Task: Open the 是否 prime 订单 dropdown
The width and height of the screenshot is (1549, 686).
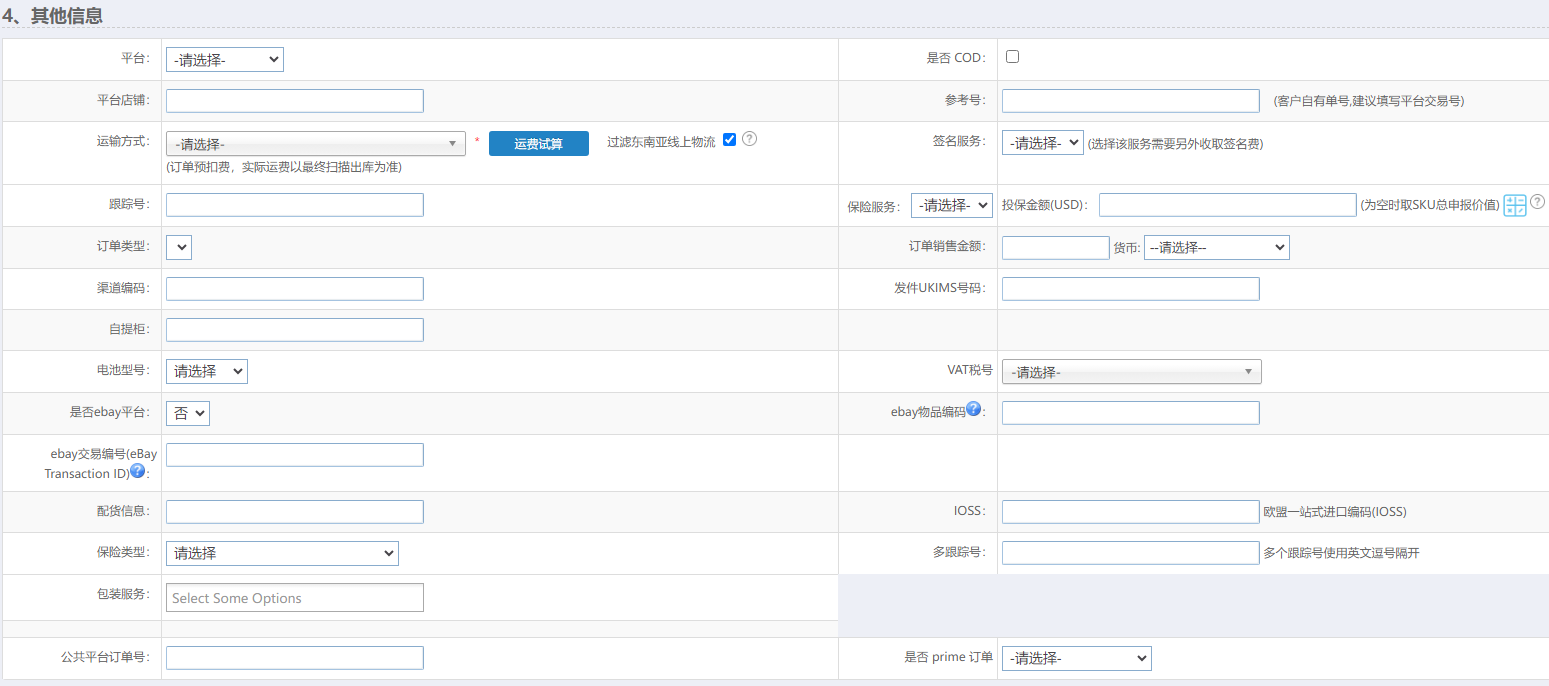Action: click(x=1076, y=658)
